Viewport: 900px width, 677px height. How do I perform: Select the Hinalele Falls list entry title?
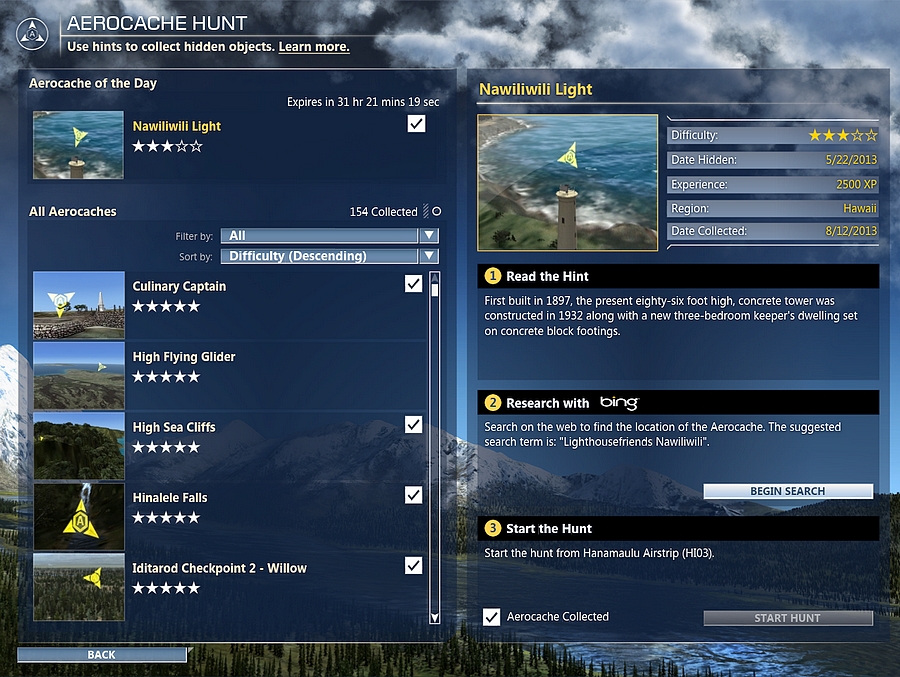click(170, 498)
